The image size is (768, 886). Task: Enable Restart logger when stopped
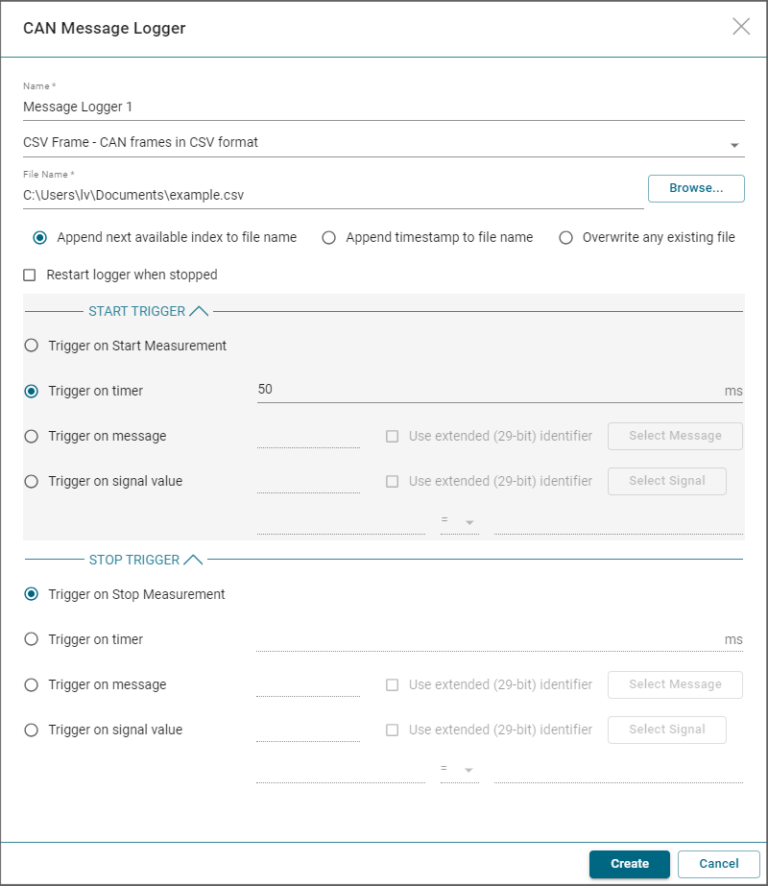pyautogui.click(x=29, y=275)
